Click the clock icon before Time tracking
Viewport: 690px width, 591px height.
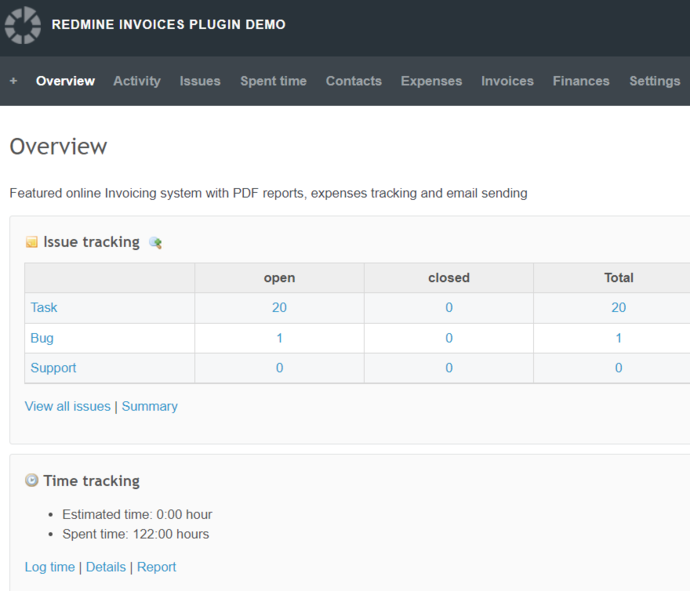click(32, 481)
